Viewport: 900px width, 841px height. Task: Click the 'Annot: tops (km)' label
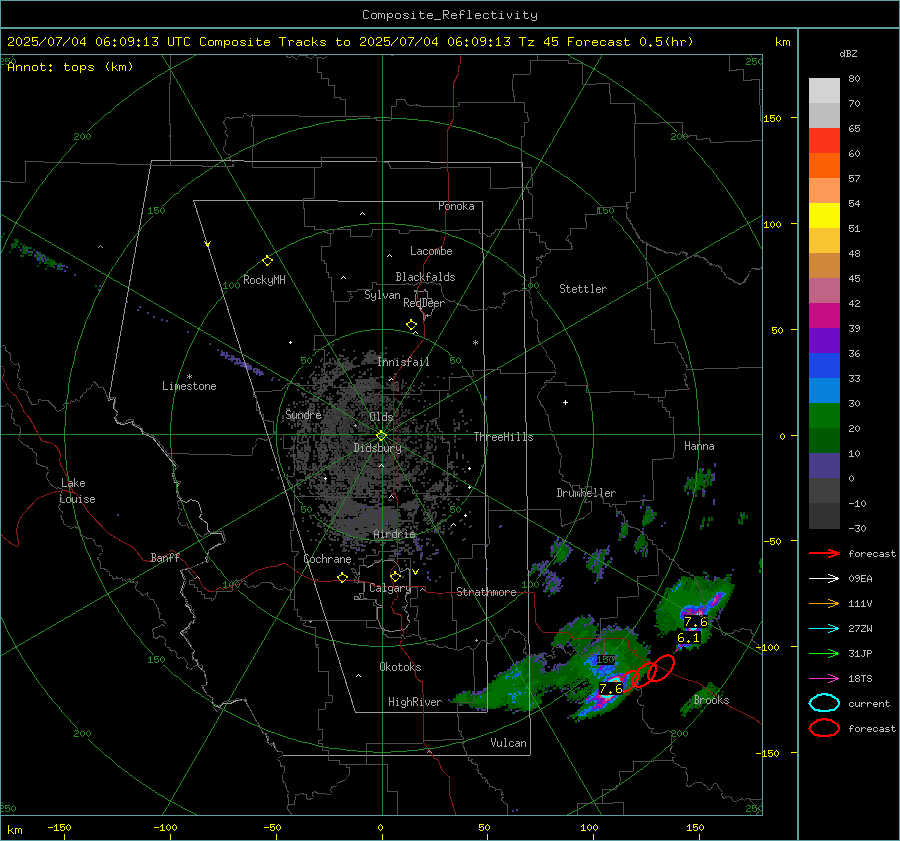pyautogui.click(x=70, y=67)
